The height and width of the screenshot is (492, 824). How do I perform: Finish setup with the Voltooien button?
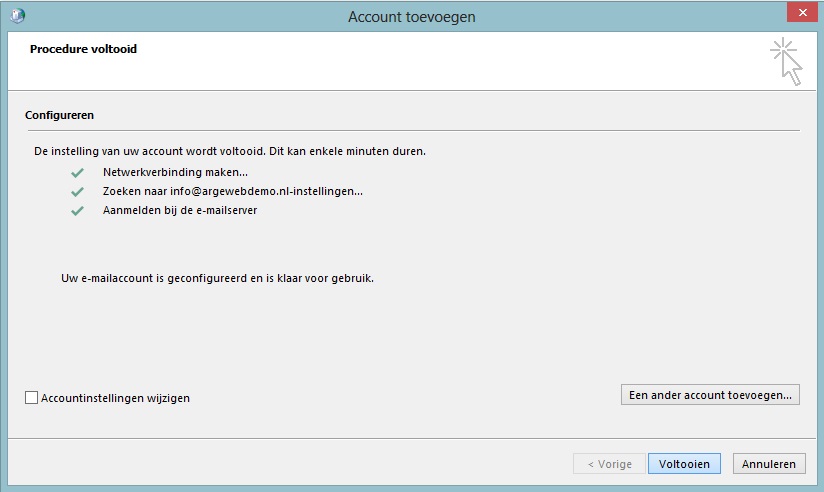[684, 464]
